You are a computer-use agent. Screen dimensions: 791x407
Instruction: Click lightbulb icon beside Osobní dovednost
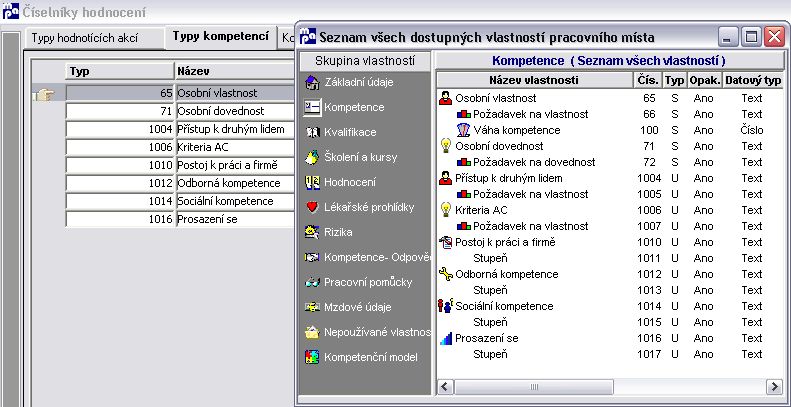tap(445, 146)
